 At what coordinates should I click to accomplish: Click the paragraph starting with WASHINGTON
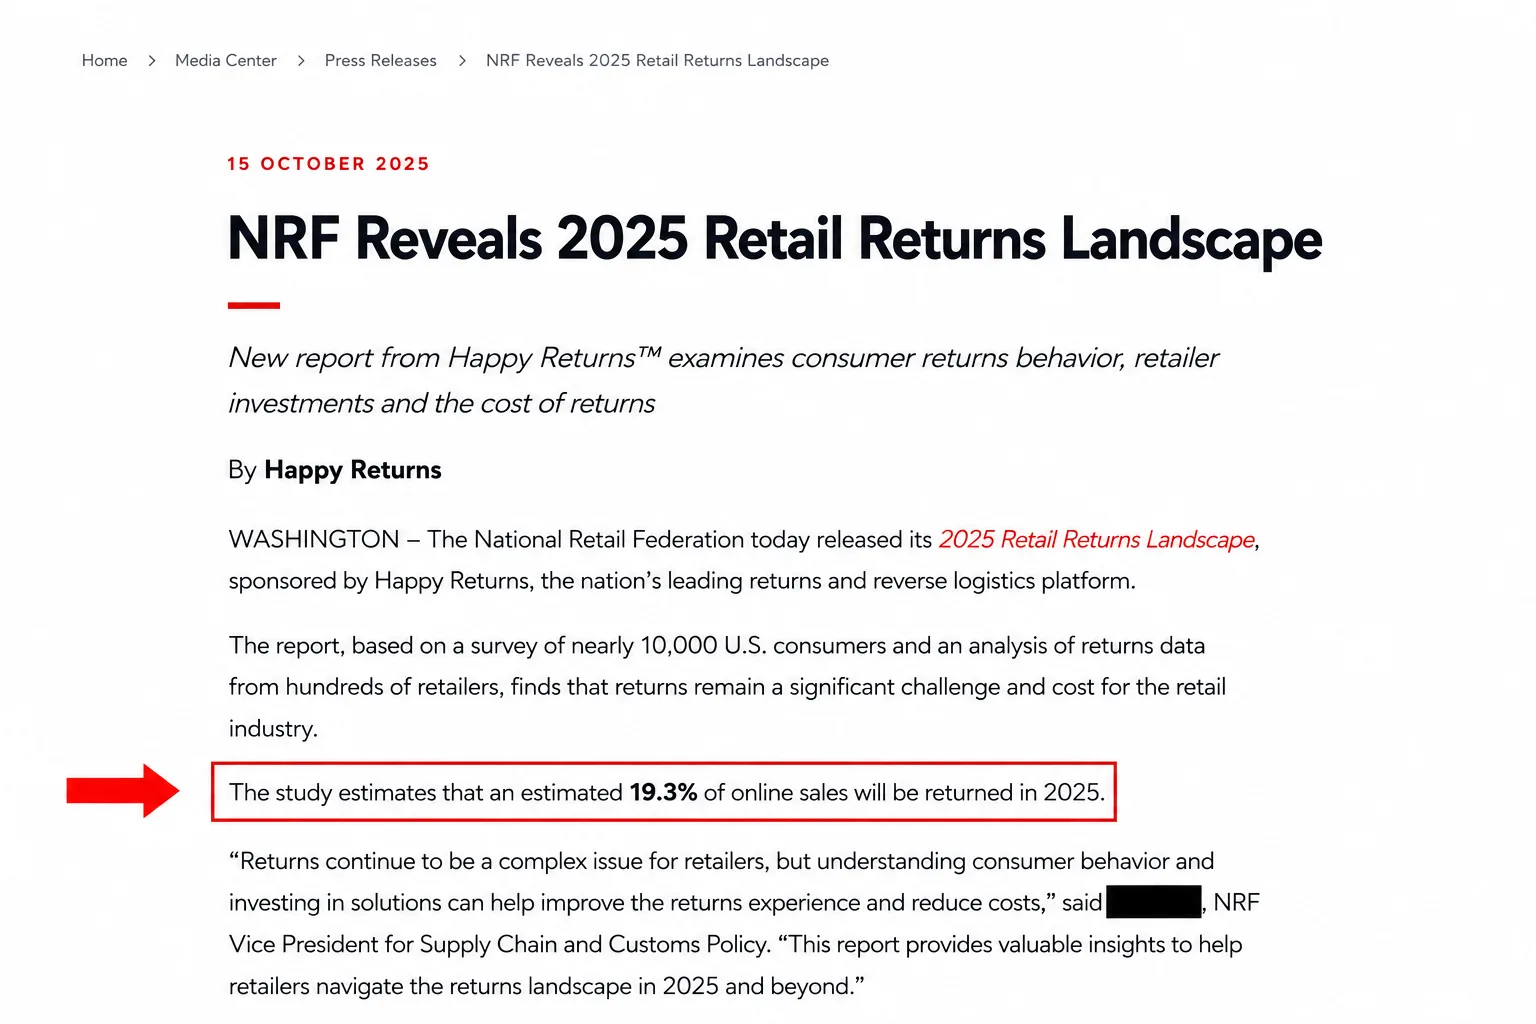click(x=744, y=560)
